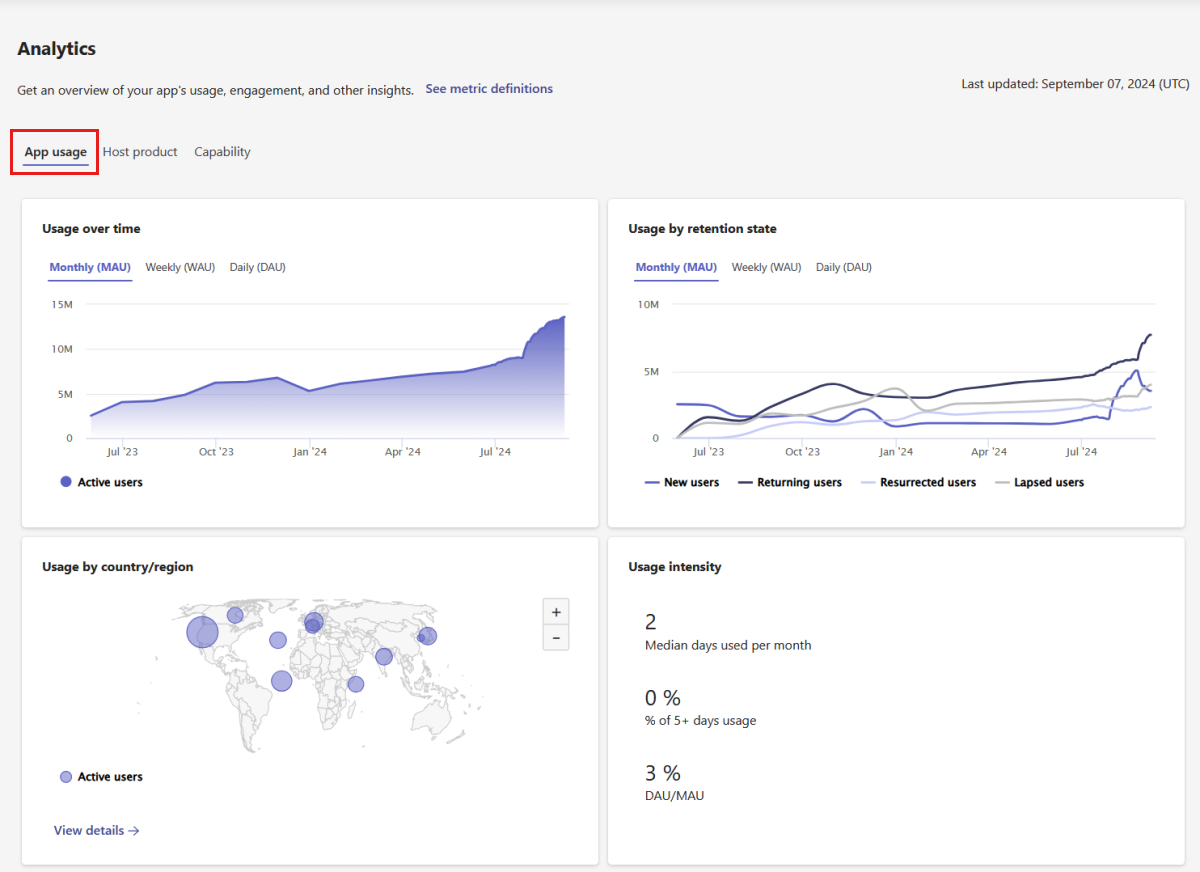Toggle Resurrected users legend entry
This screenshot has height=872, width=1200.
pos(917,482)
